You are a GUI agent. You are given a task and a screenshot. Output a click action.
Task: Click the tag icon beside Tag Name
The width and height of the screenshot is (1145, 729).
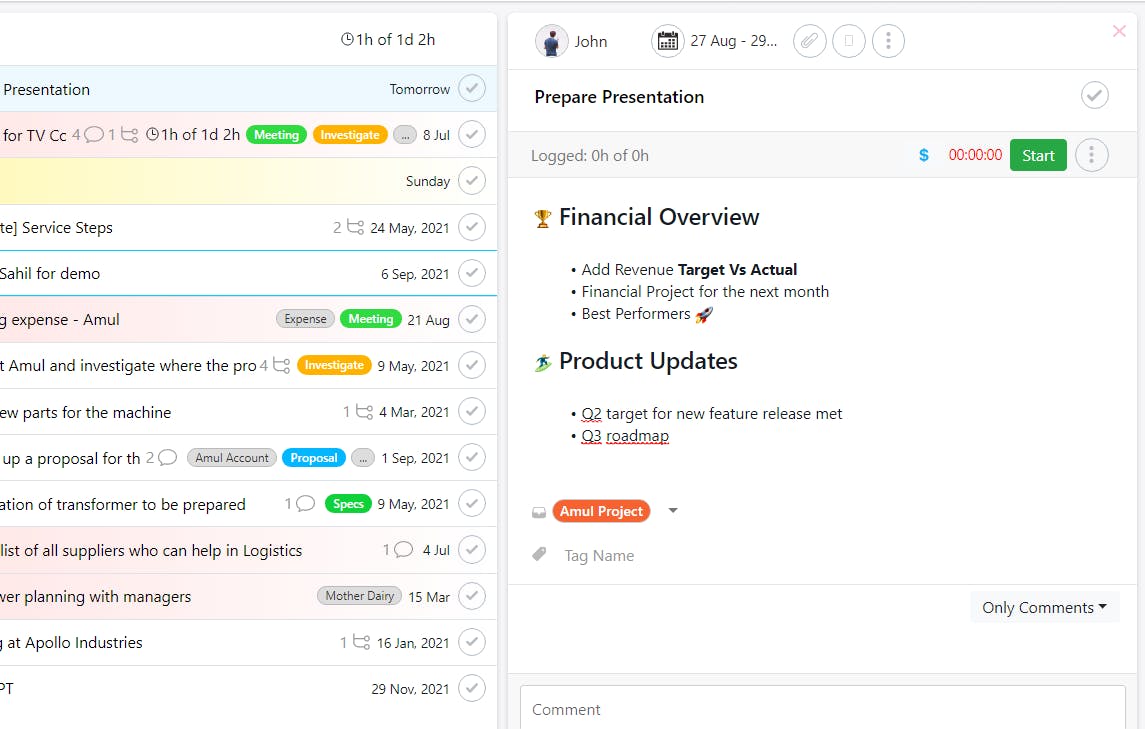coord(539,554)
